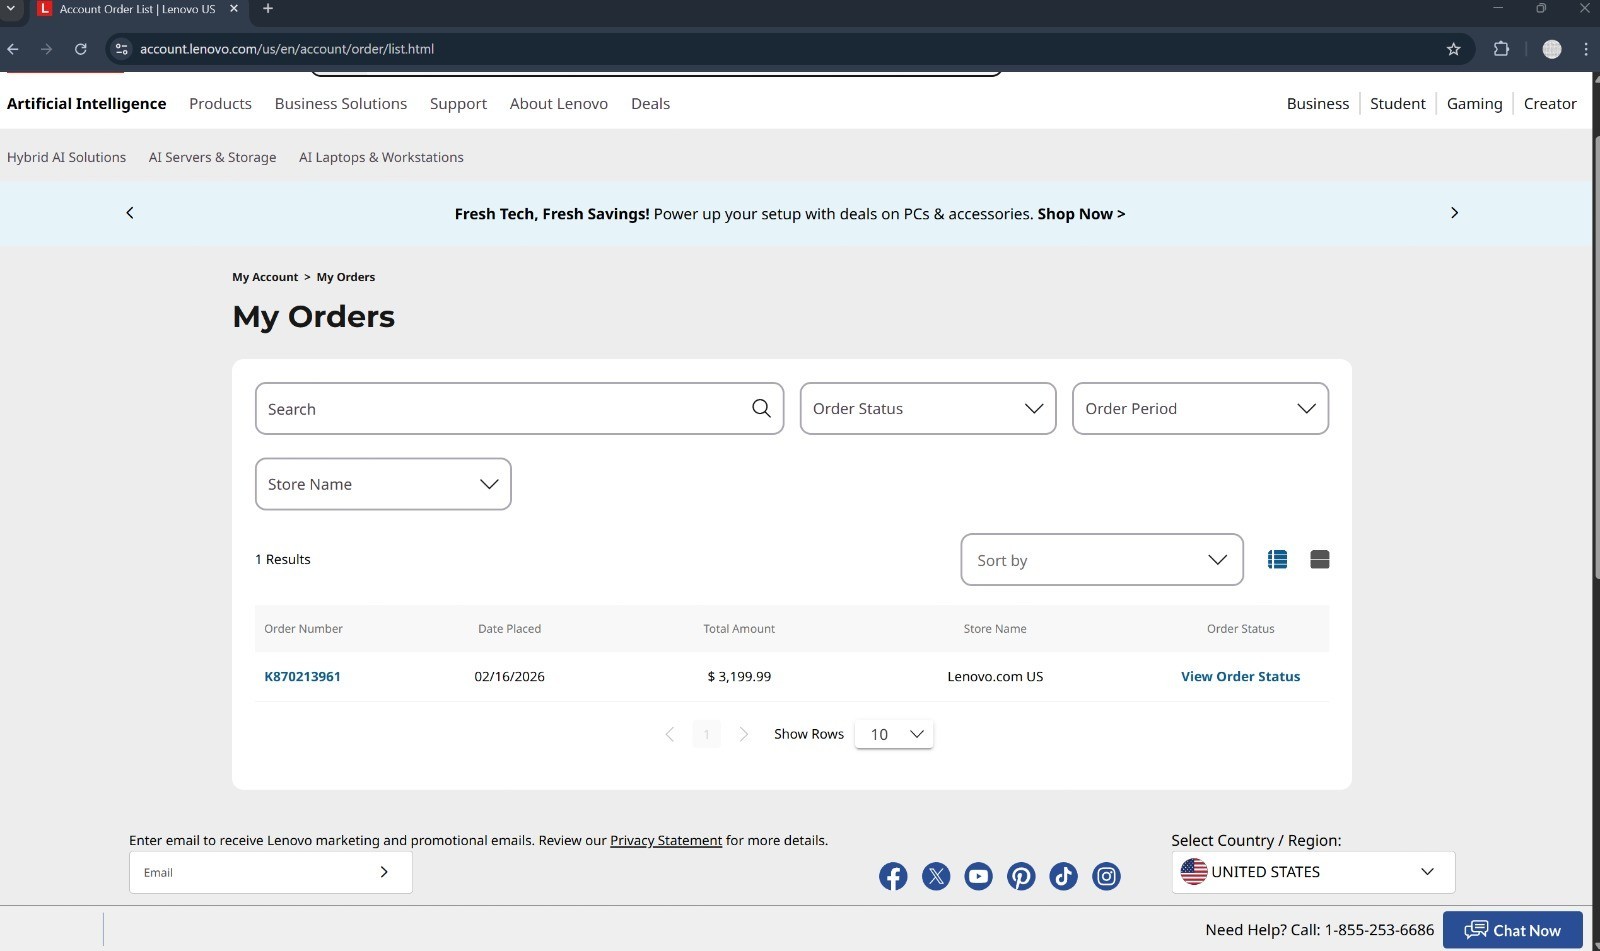The width and height of the screenshot is (1600, 951).
Task: Open Lenovo YouTube icon
Action: [x=978, y=877]
